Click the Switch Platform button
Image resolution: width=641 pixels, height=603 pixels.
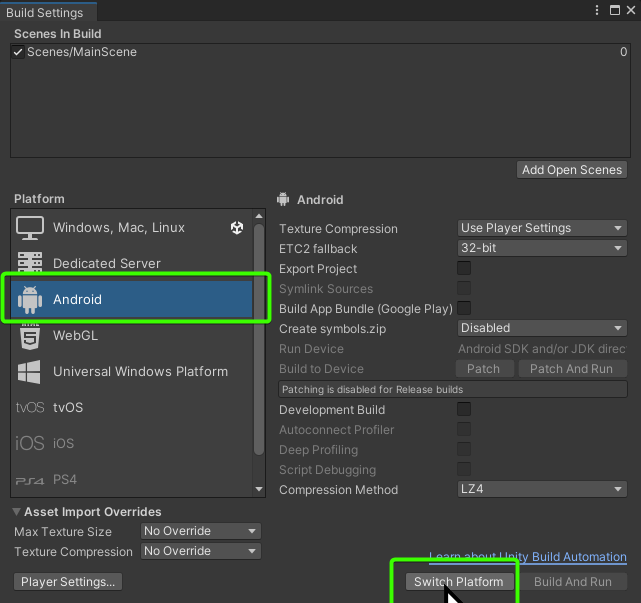459,582
